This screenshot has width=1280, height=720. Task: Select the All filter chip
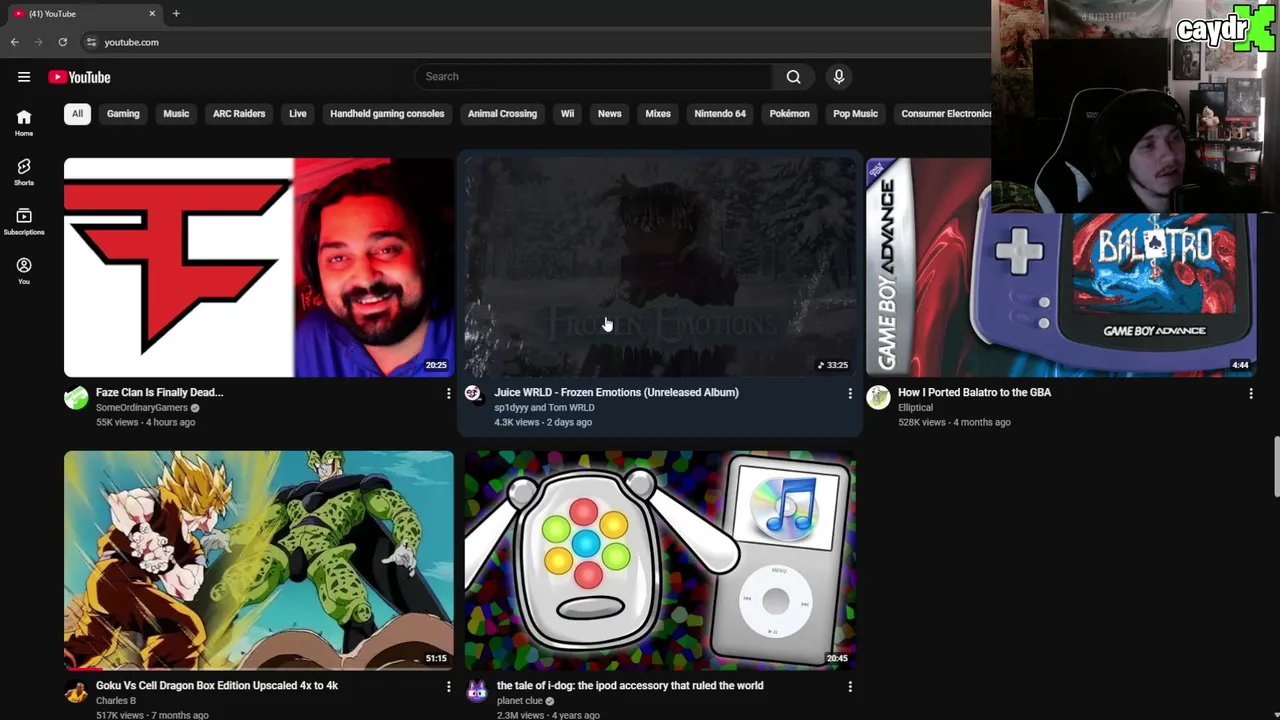(77, 114)
